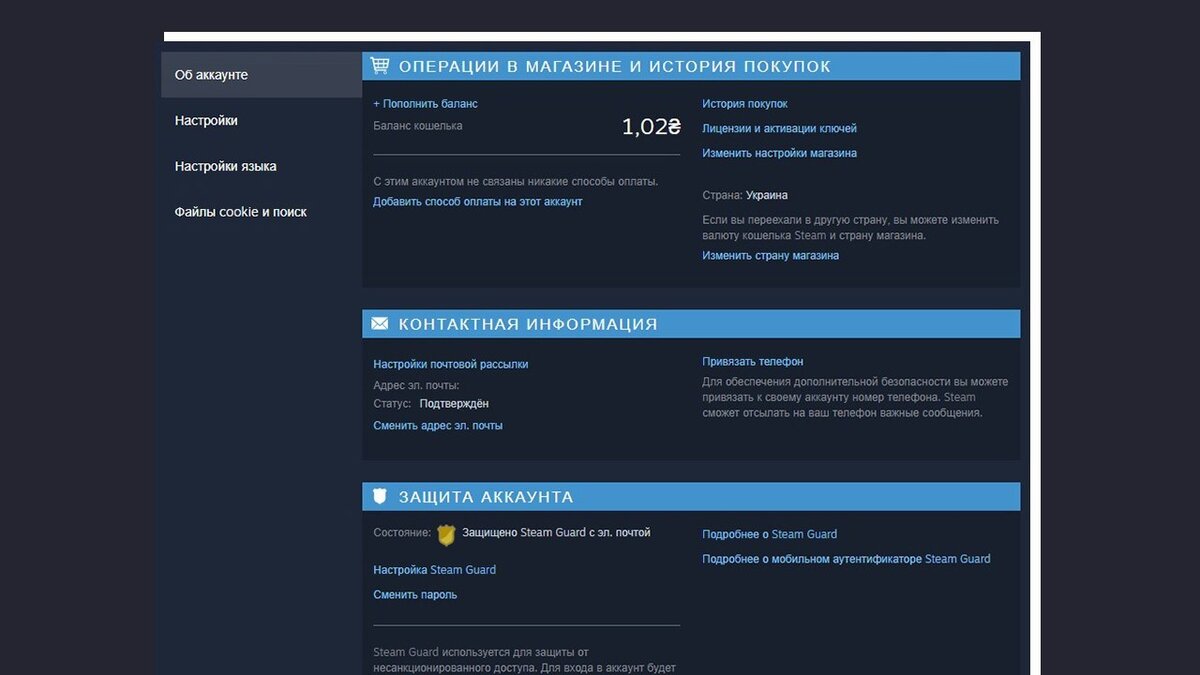
Task: Open Подробнее о мобильном аутентификаторе Steam Guard
Action: pyautogui.click(x=846, y=560)
